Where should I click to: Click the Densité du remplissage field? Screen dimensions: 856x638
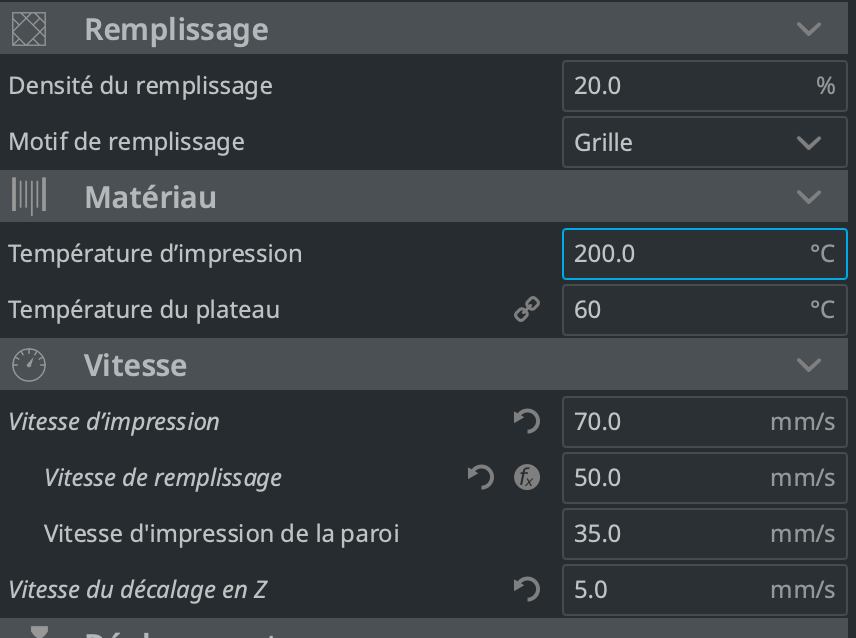click(x=690, y=86)
